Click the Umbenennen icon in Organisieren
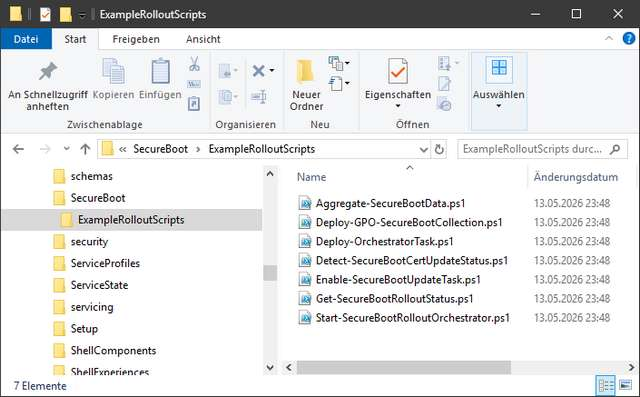The height and width of the screenshot is (397, 640). tap(259, 97)
